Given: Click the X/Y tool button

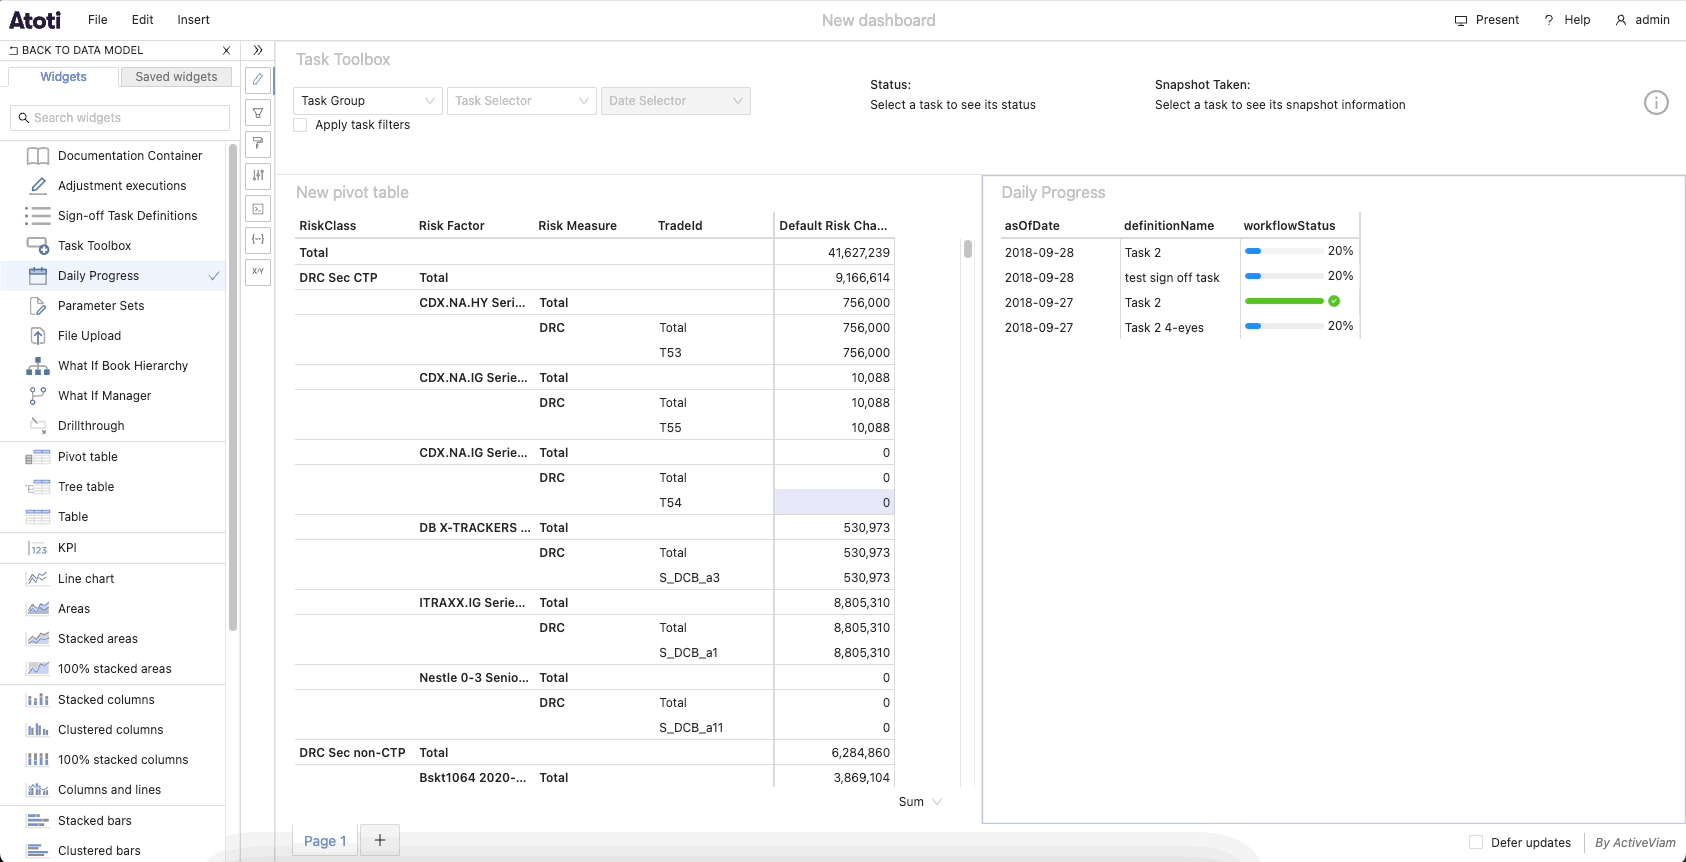Looking at the screenshot, I should coord(258,272).
